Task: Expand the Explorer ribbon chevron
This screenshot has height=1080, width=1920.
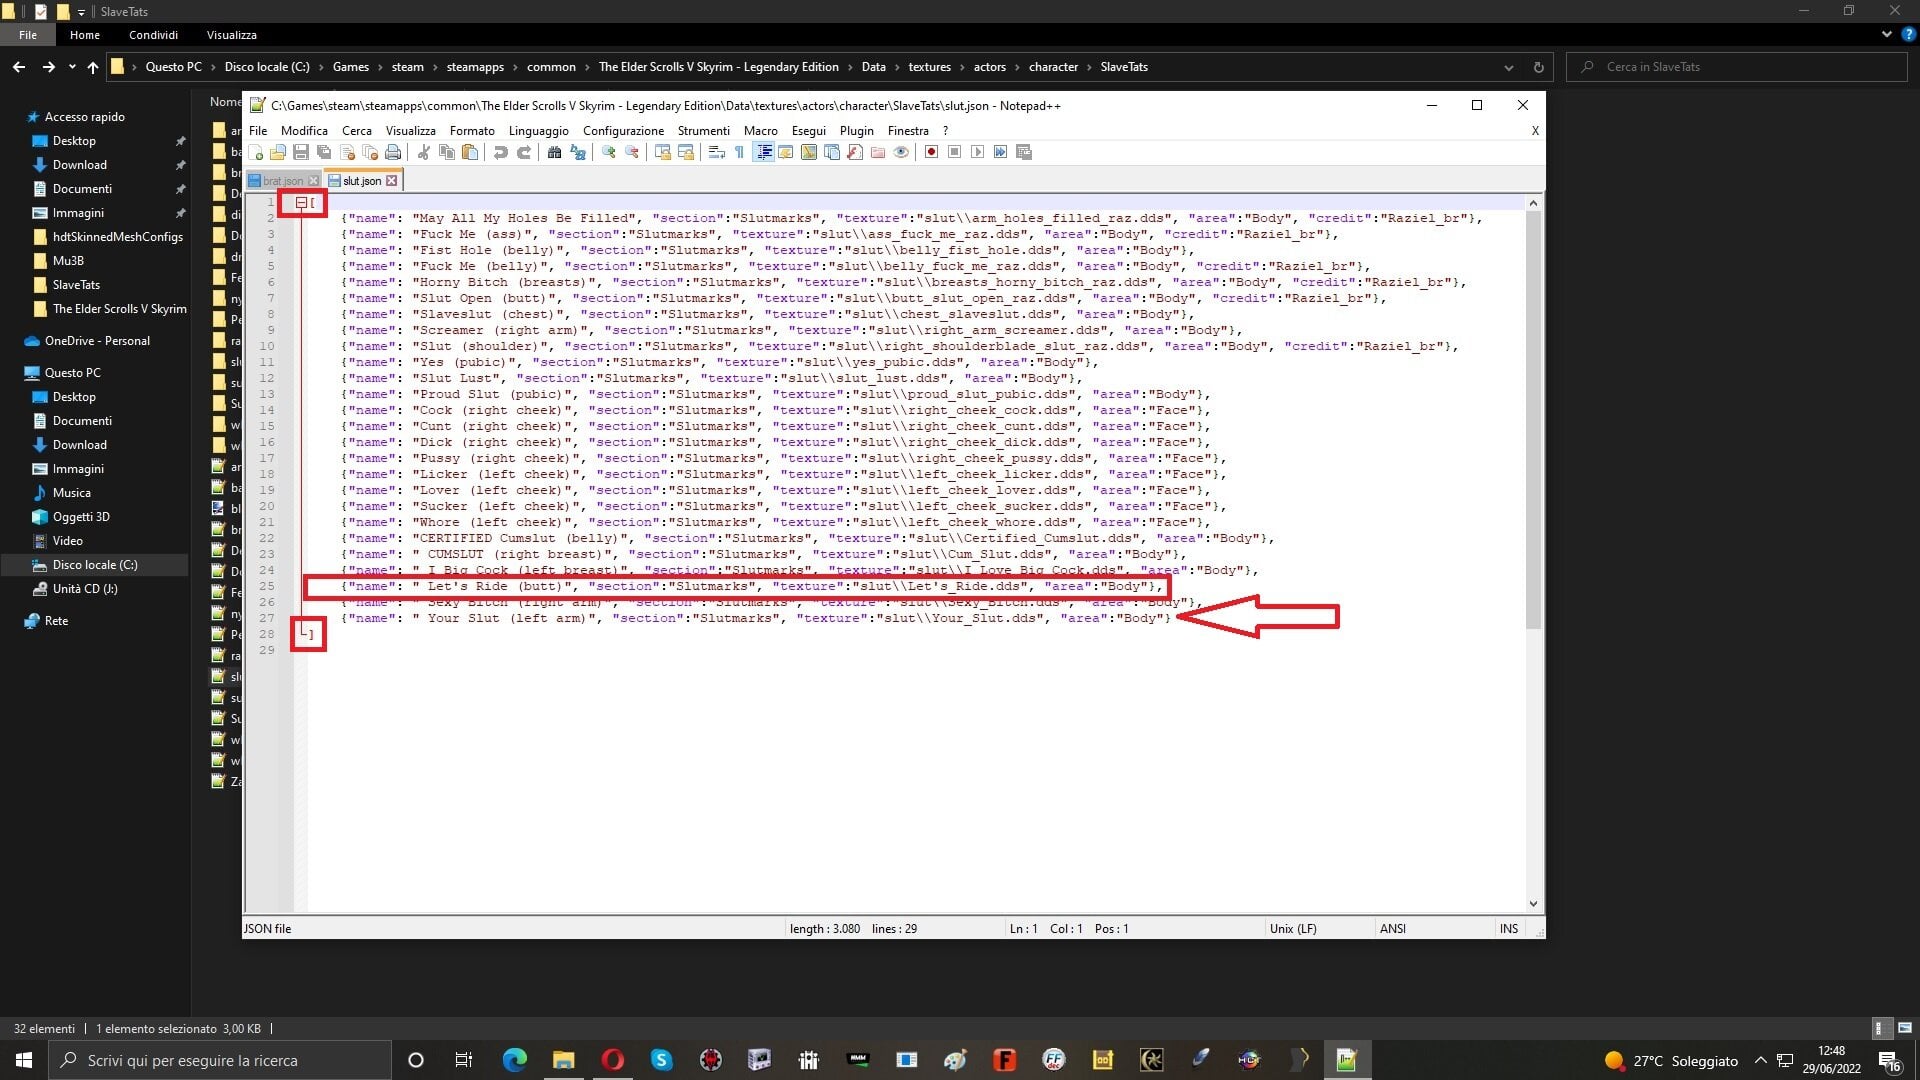Action: click(x=1886, y=34)
